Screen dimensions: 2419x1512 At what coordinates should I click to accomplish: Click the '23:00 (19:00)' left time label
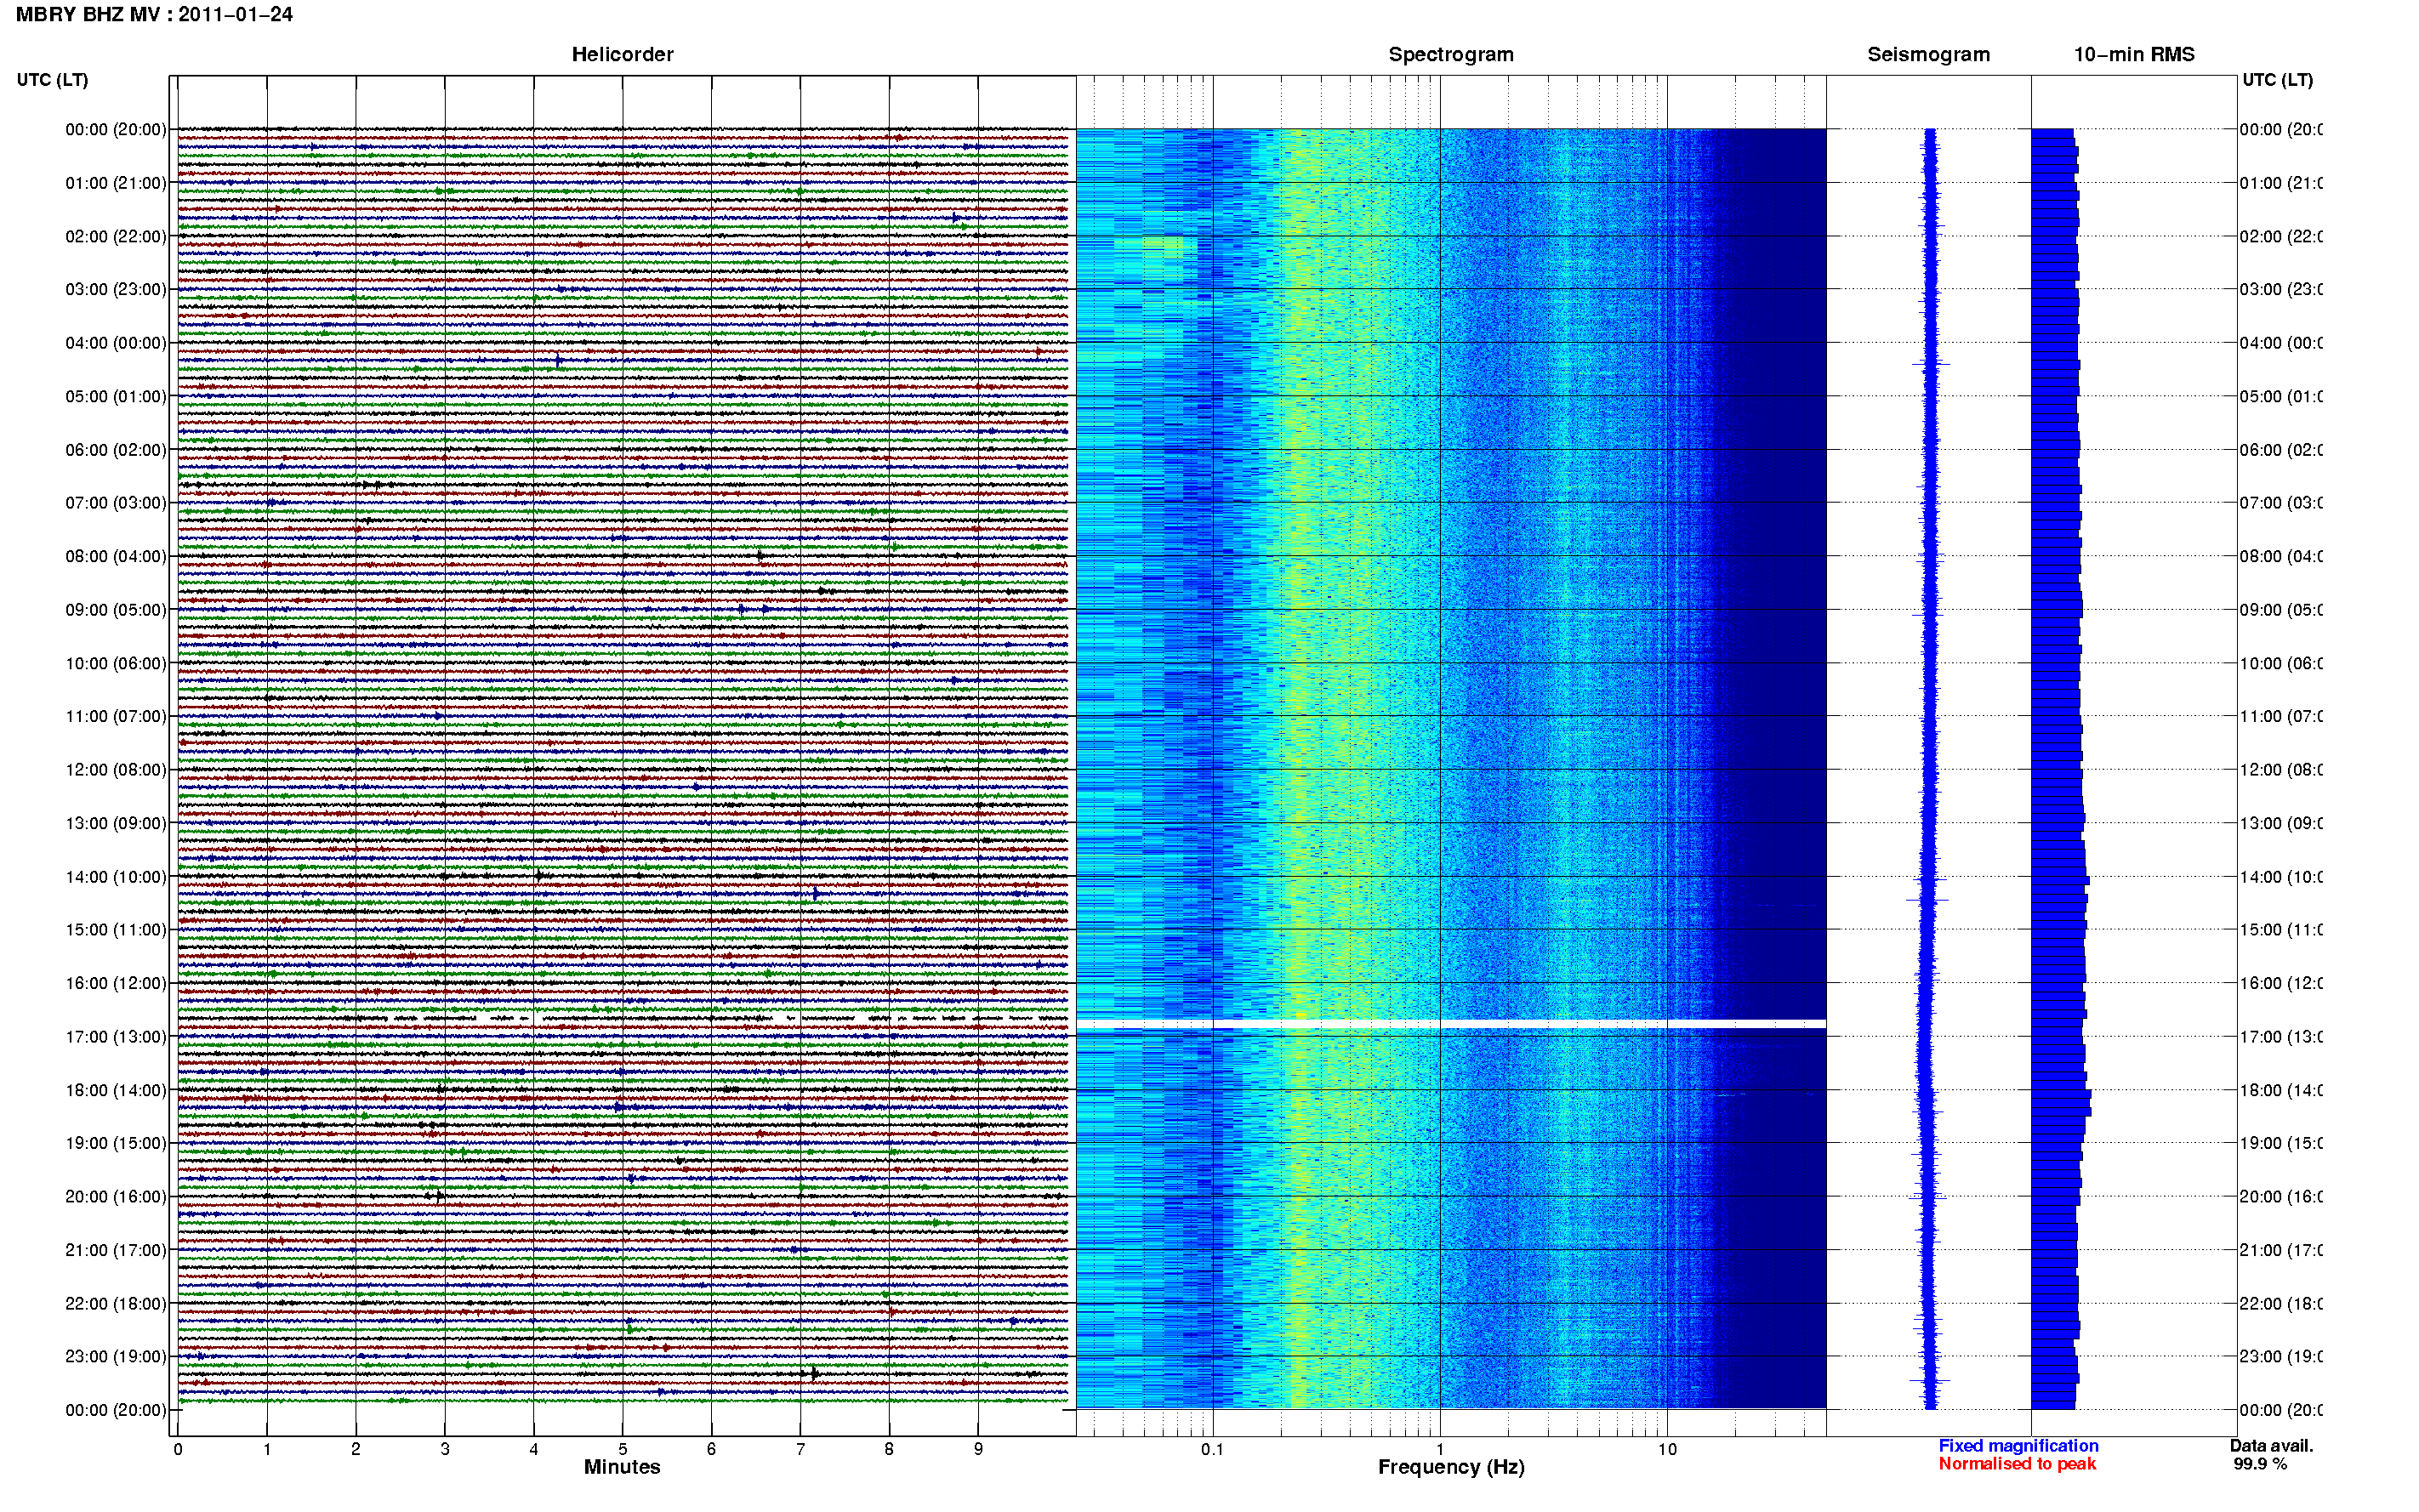(116, 1357)
